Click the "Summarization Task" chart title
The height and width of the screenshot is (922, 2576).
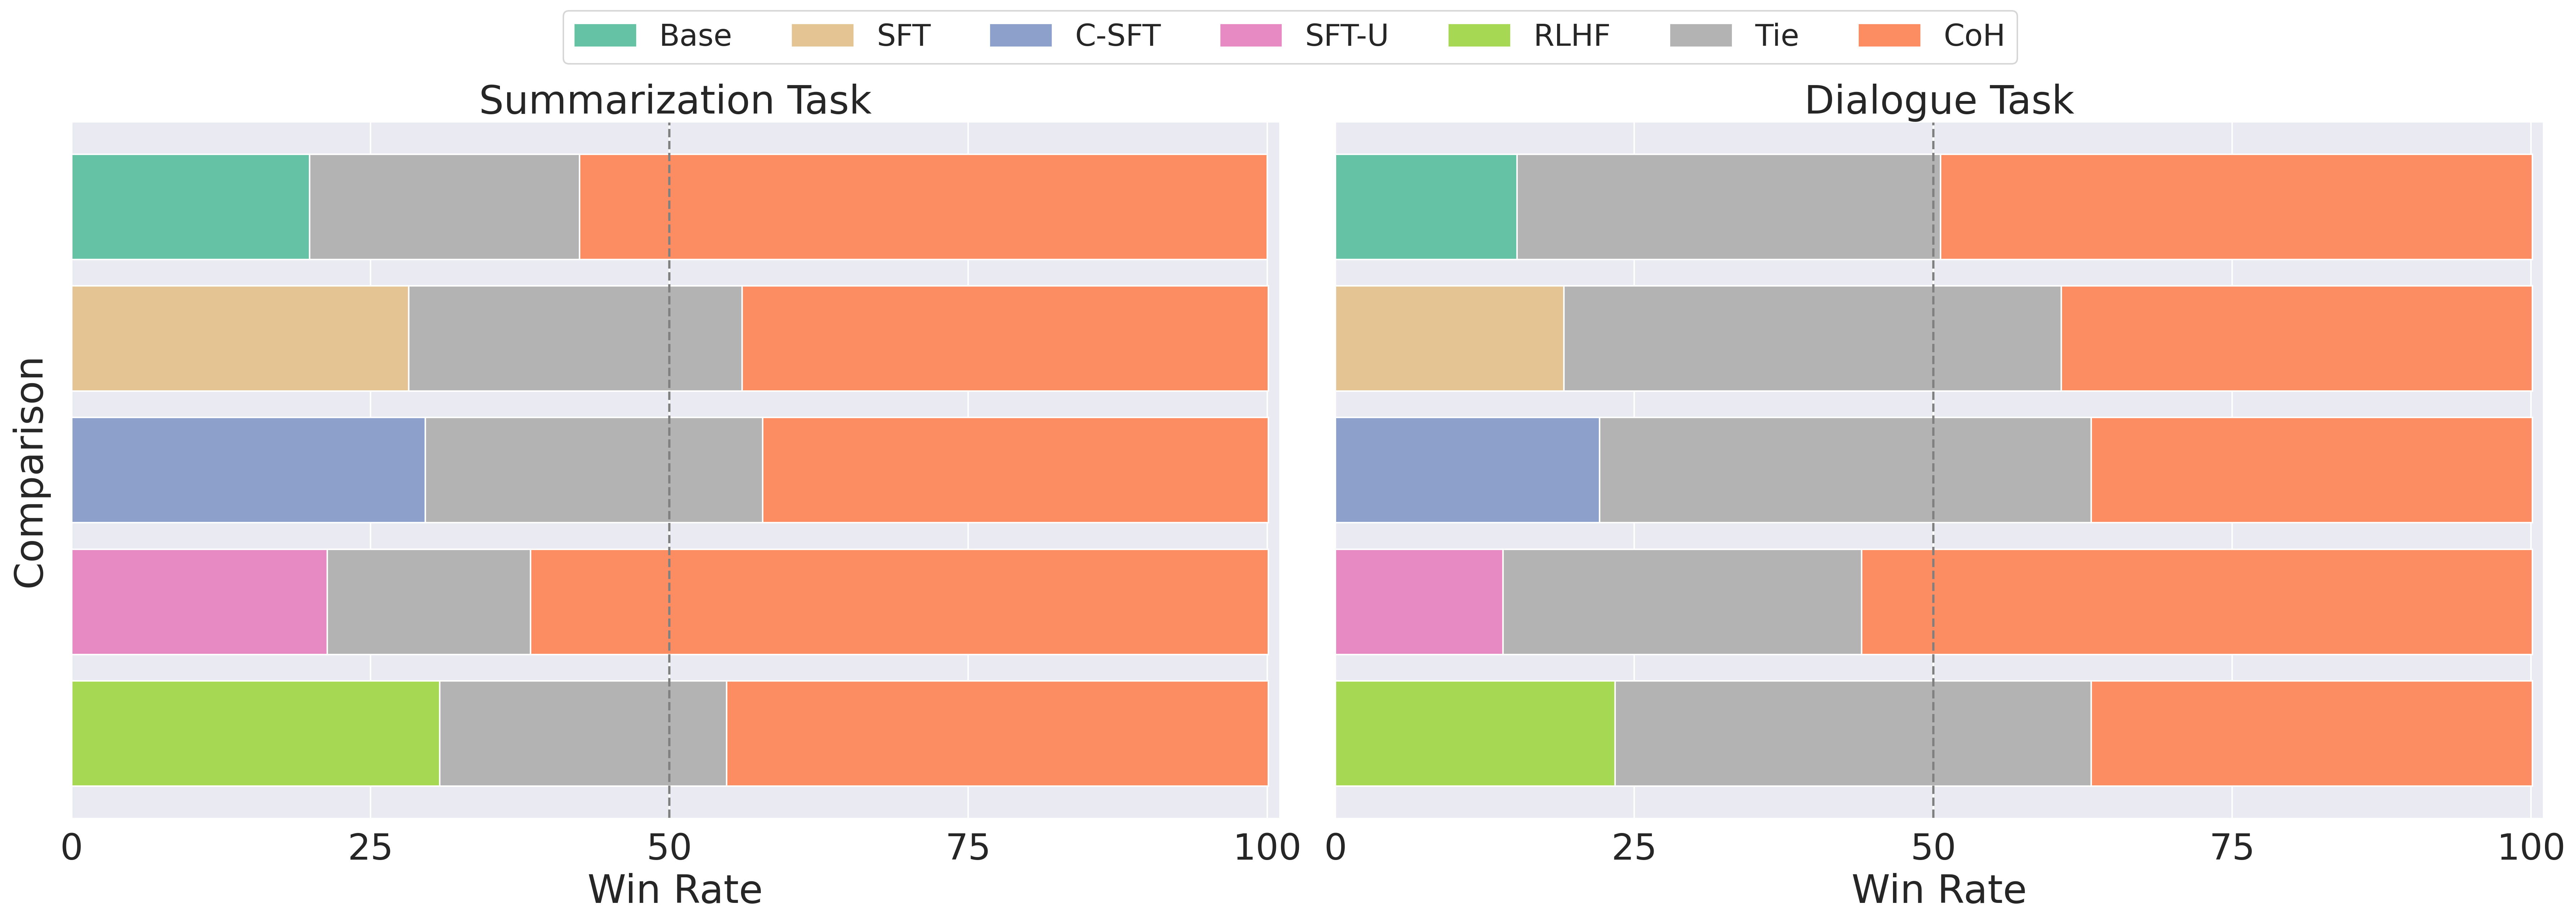pos(675,101)
